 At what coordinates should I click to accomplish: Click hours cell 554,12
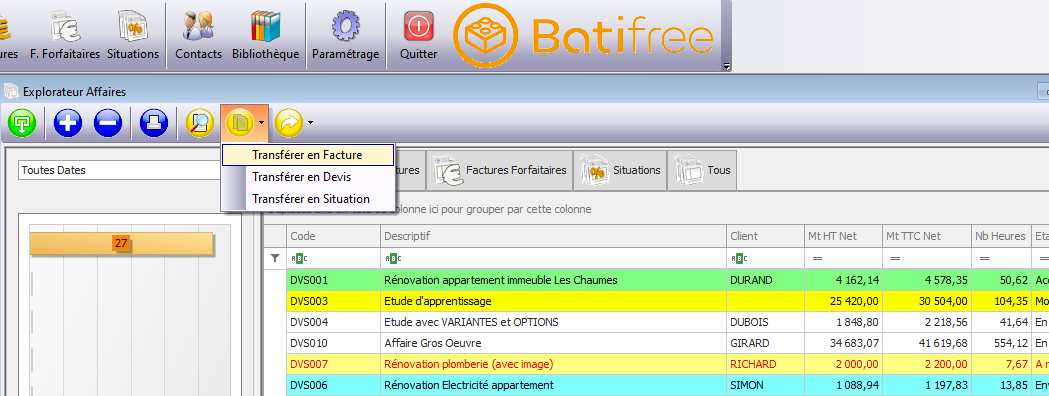1001,343
